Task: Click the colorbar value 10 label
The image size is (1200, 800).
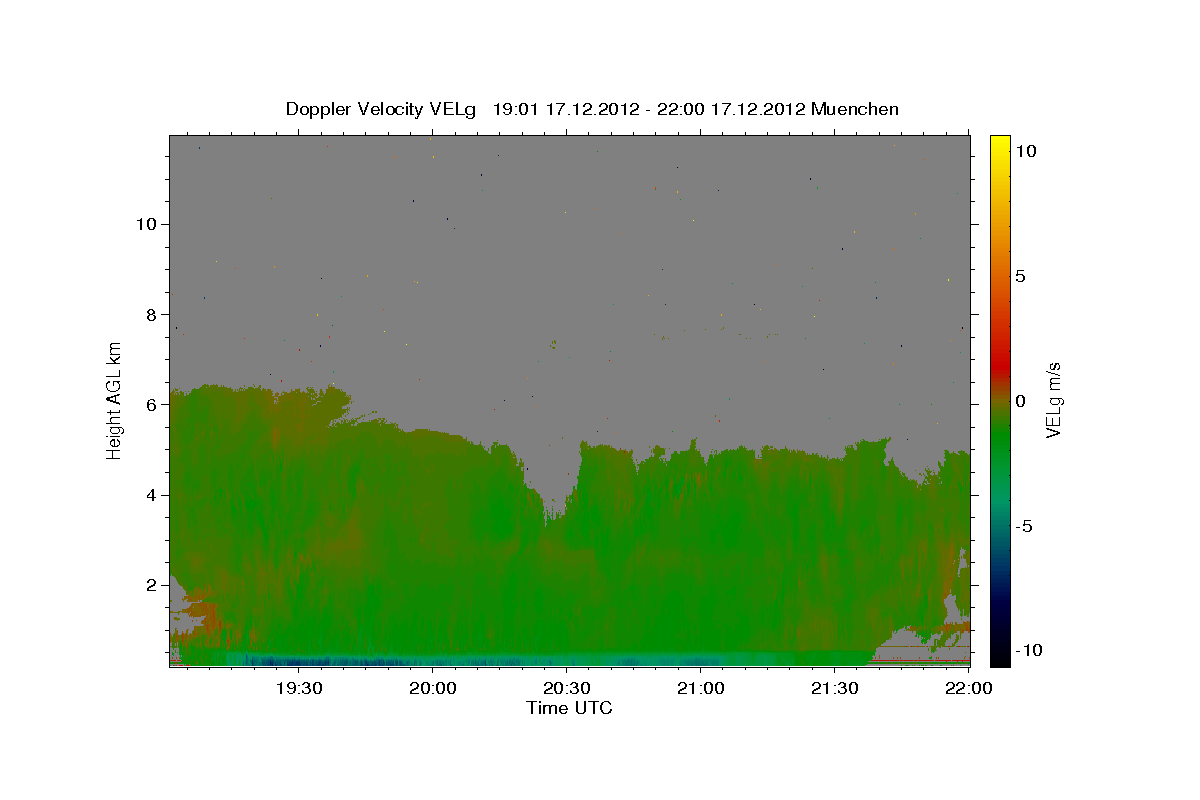Action: tap(1025, 150)
